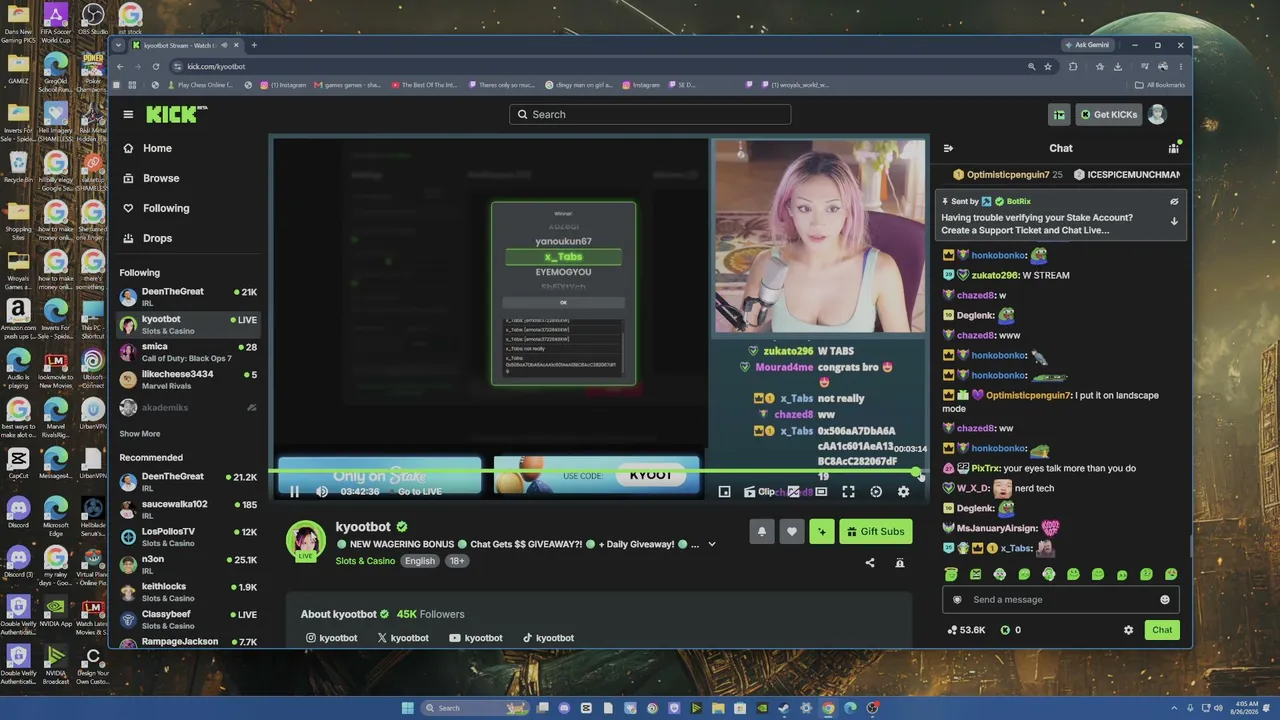Select the kyootbot Stream browser tab

click(x=186, y=45)
